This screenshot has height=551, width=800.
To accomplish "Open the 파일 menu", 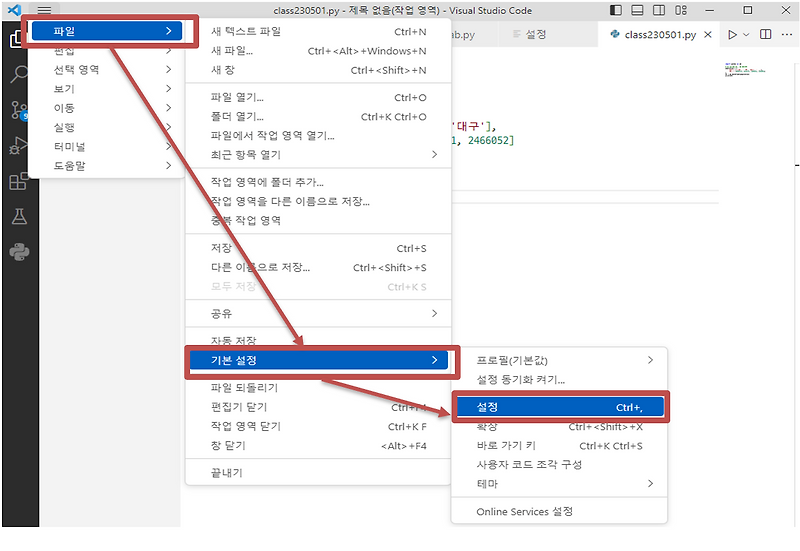I will pyautogui.click(x=107, y=31).
